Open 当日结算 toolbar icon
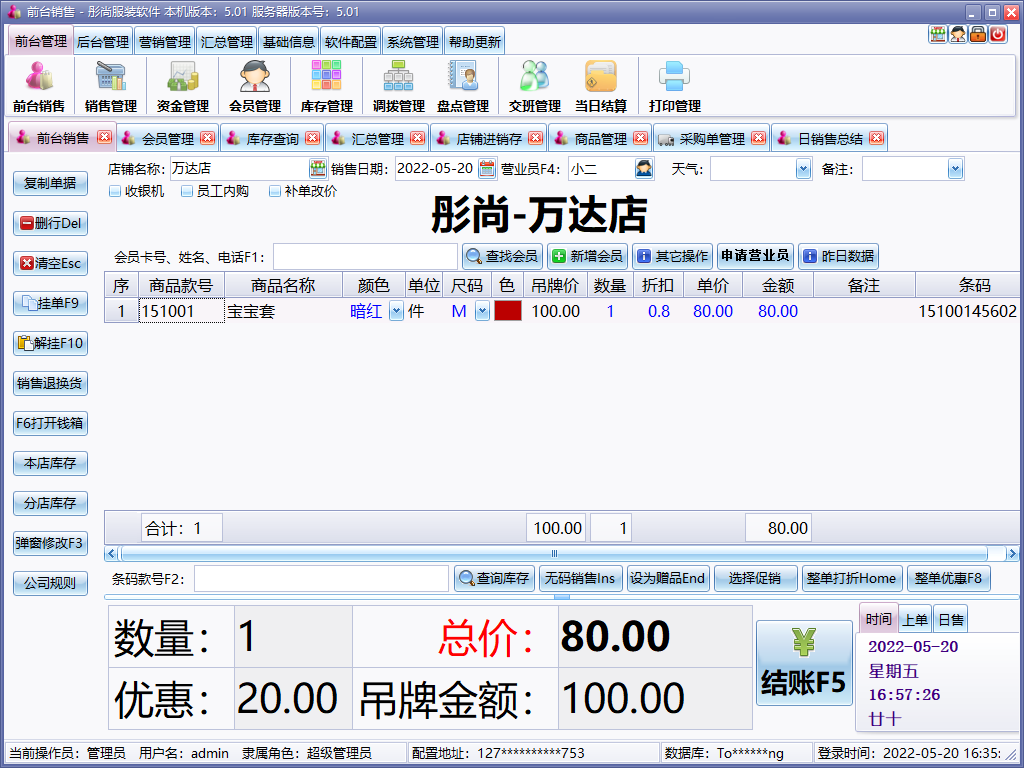The image size is (1024, 768). (x=600, y=86)
